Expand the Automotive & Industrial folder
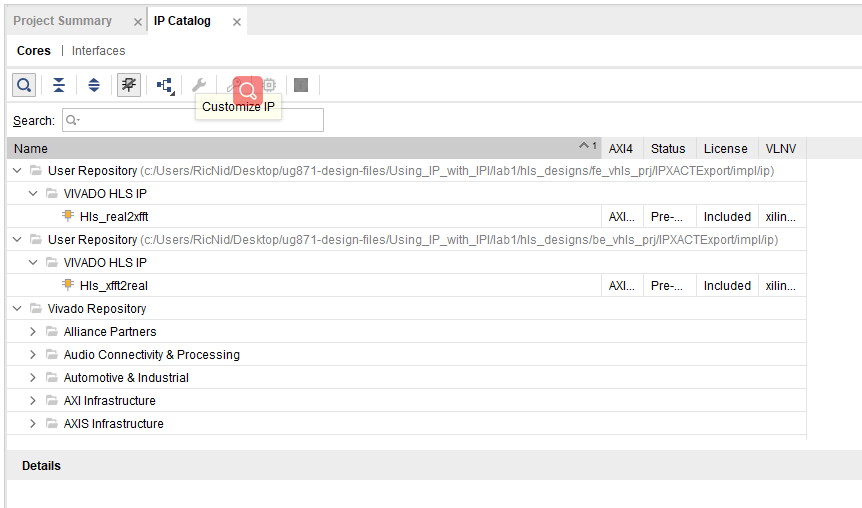Viewport: 862px width, 508px height. (x=33, y=378)
